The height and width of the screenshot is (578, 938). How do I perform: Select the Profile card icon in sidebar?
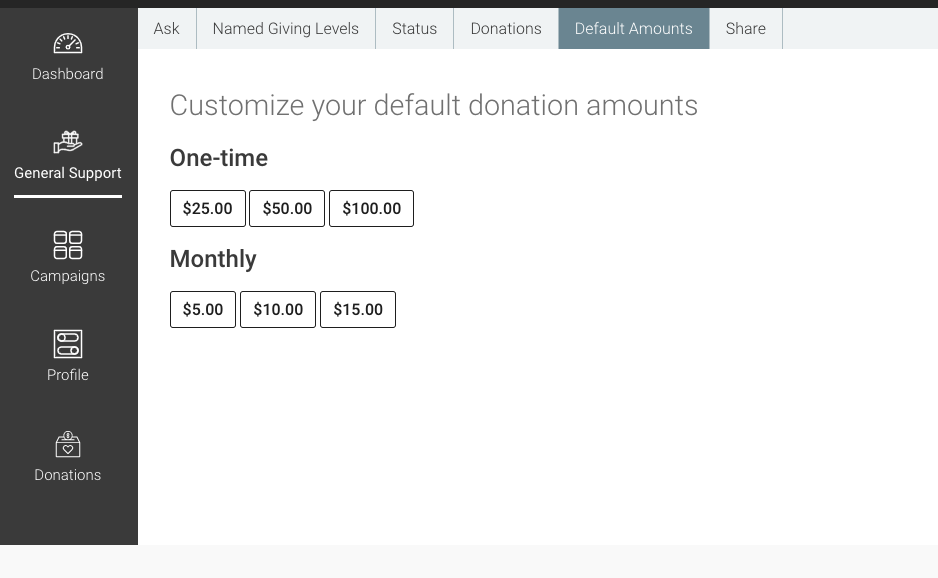[x=67, y=343]
